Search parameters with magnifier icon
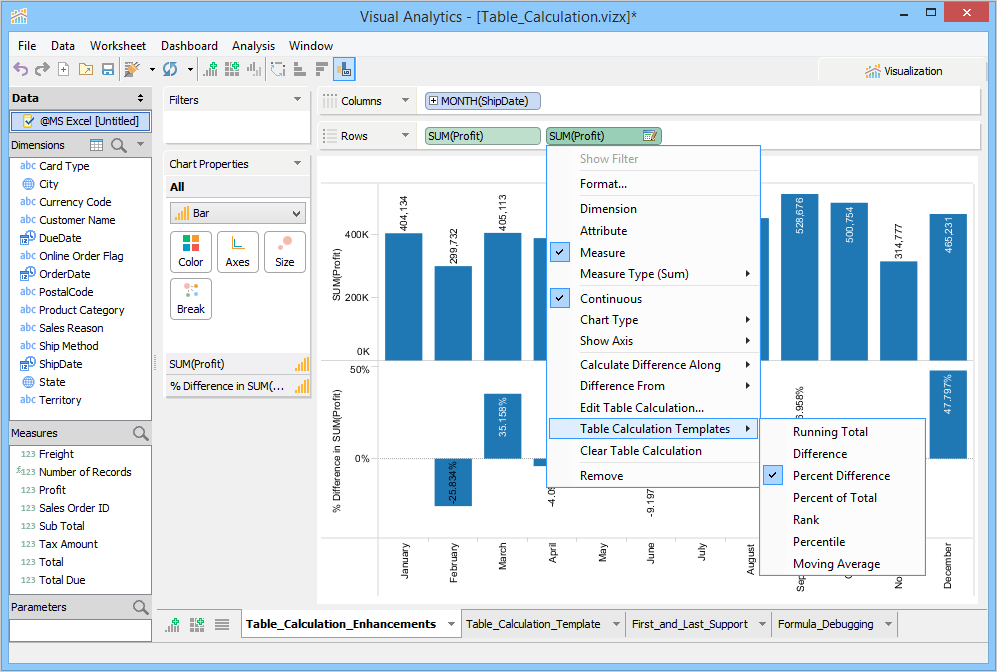Screen dimensions: 997x672 pos(141,607)
